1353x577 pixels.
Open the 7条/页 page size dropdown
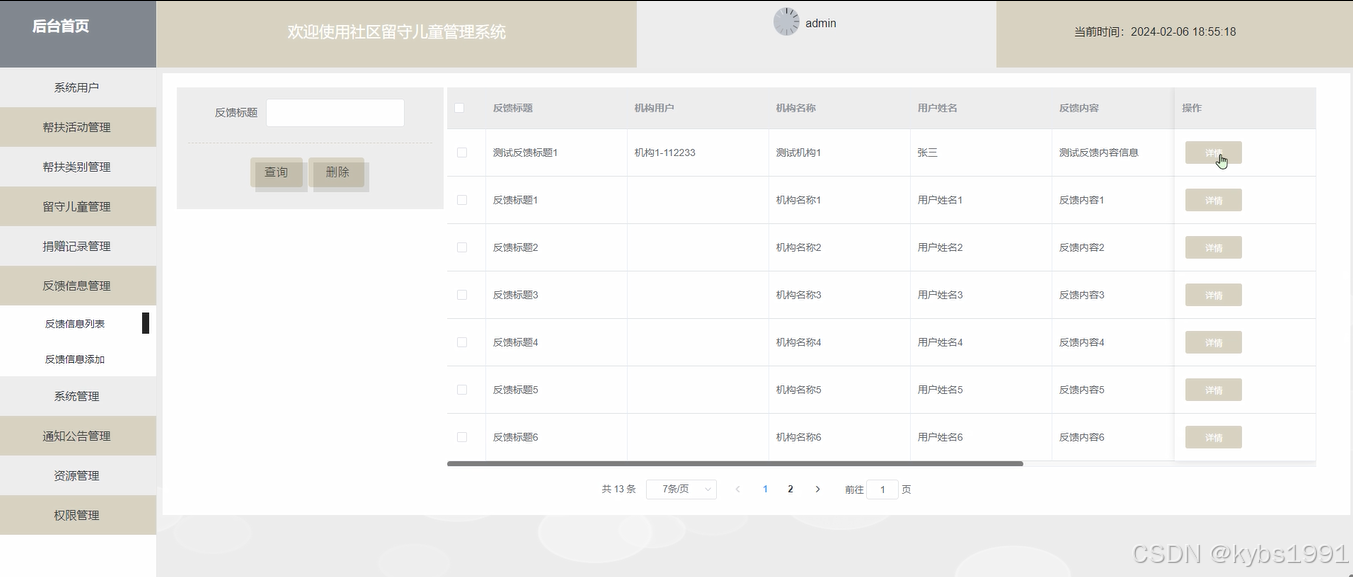click(x=681, y=489)
